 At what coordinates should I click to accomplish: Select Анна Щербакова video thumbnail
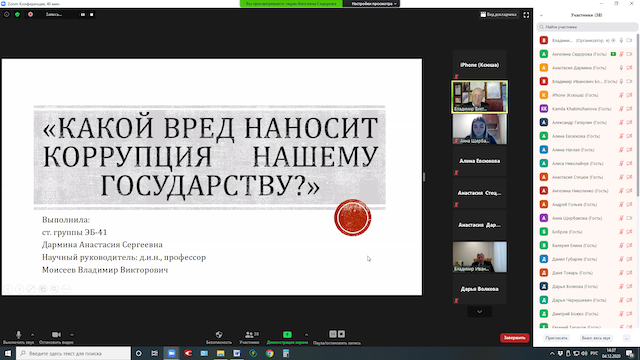[x=479, y=129]
